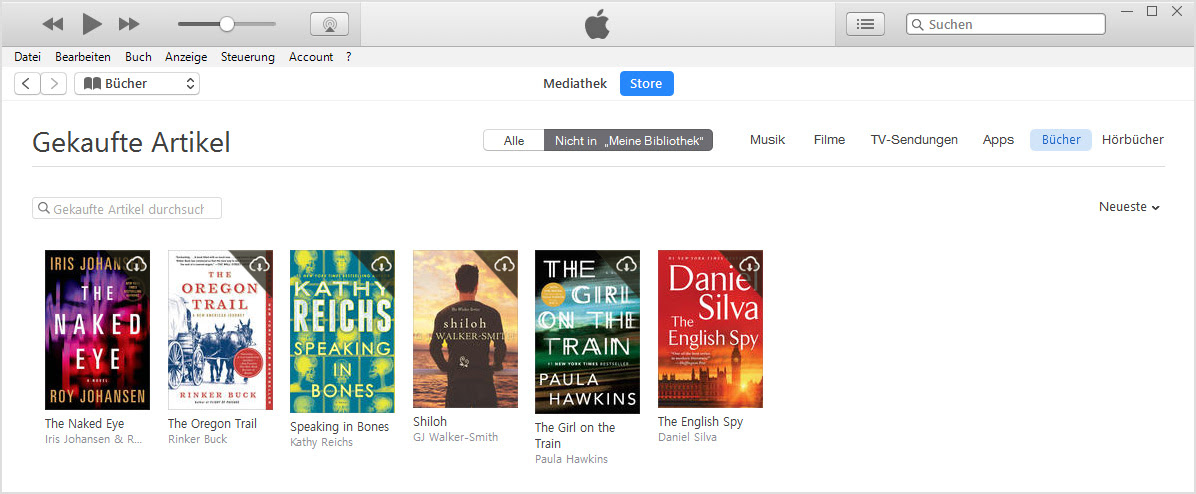
Task: Focus the Suchen search field
Action: coord(1006,24)
